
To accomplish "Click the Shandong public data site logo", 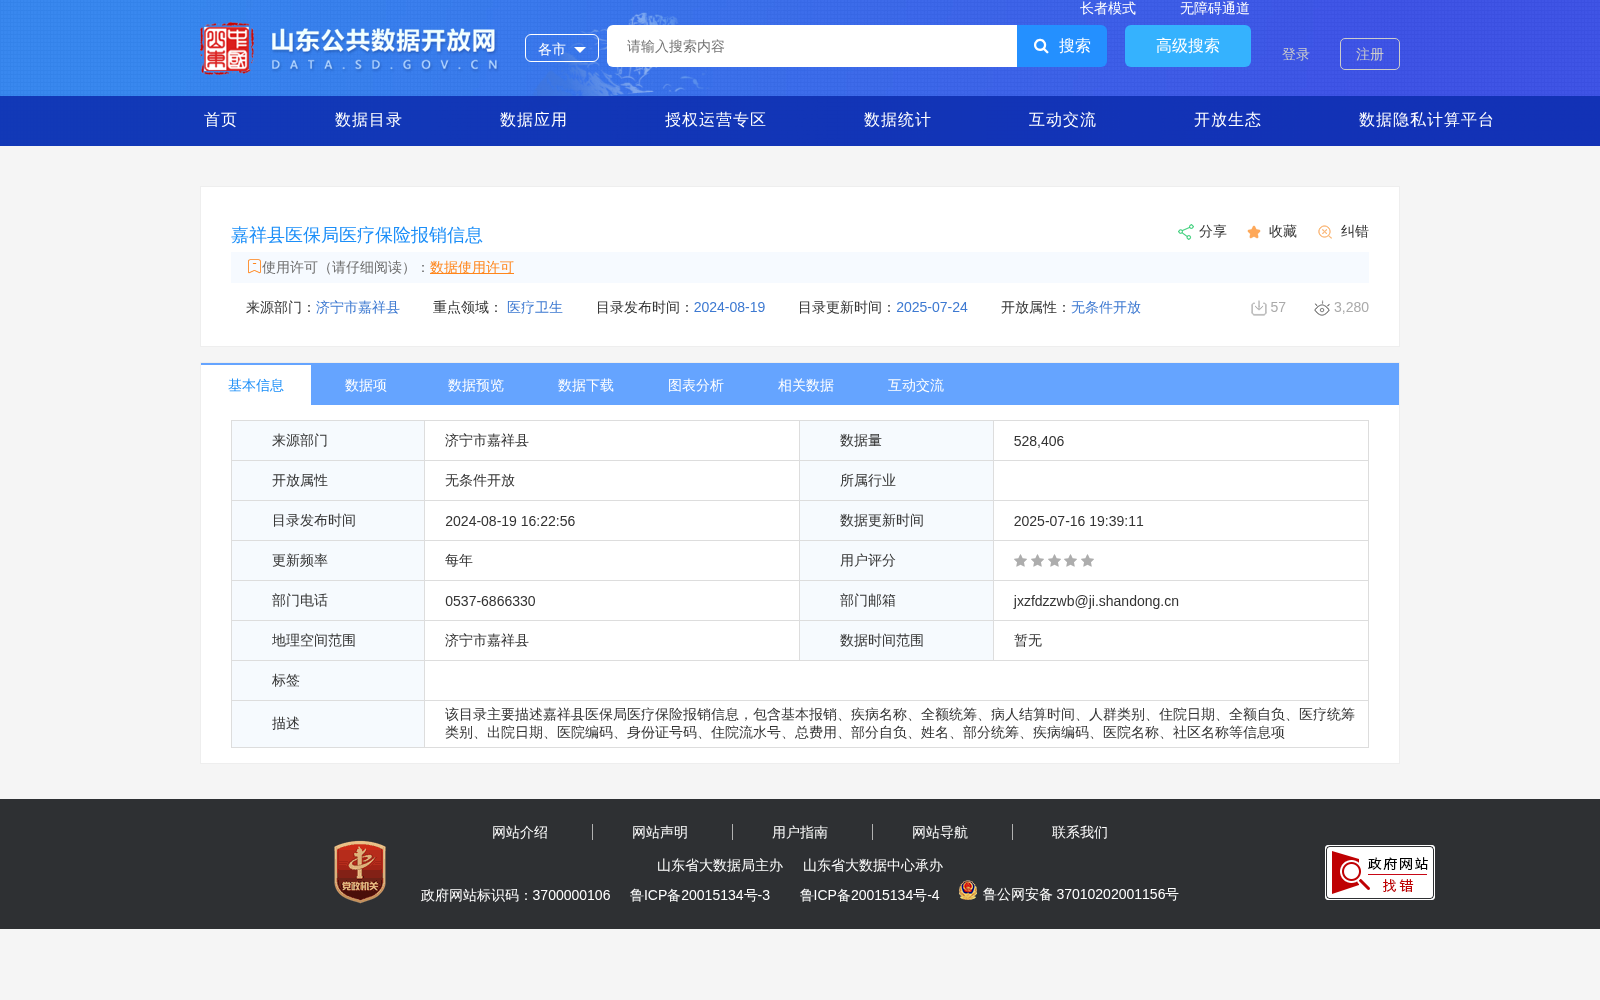I will pos(349,48).
